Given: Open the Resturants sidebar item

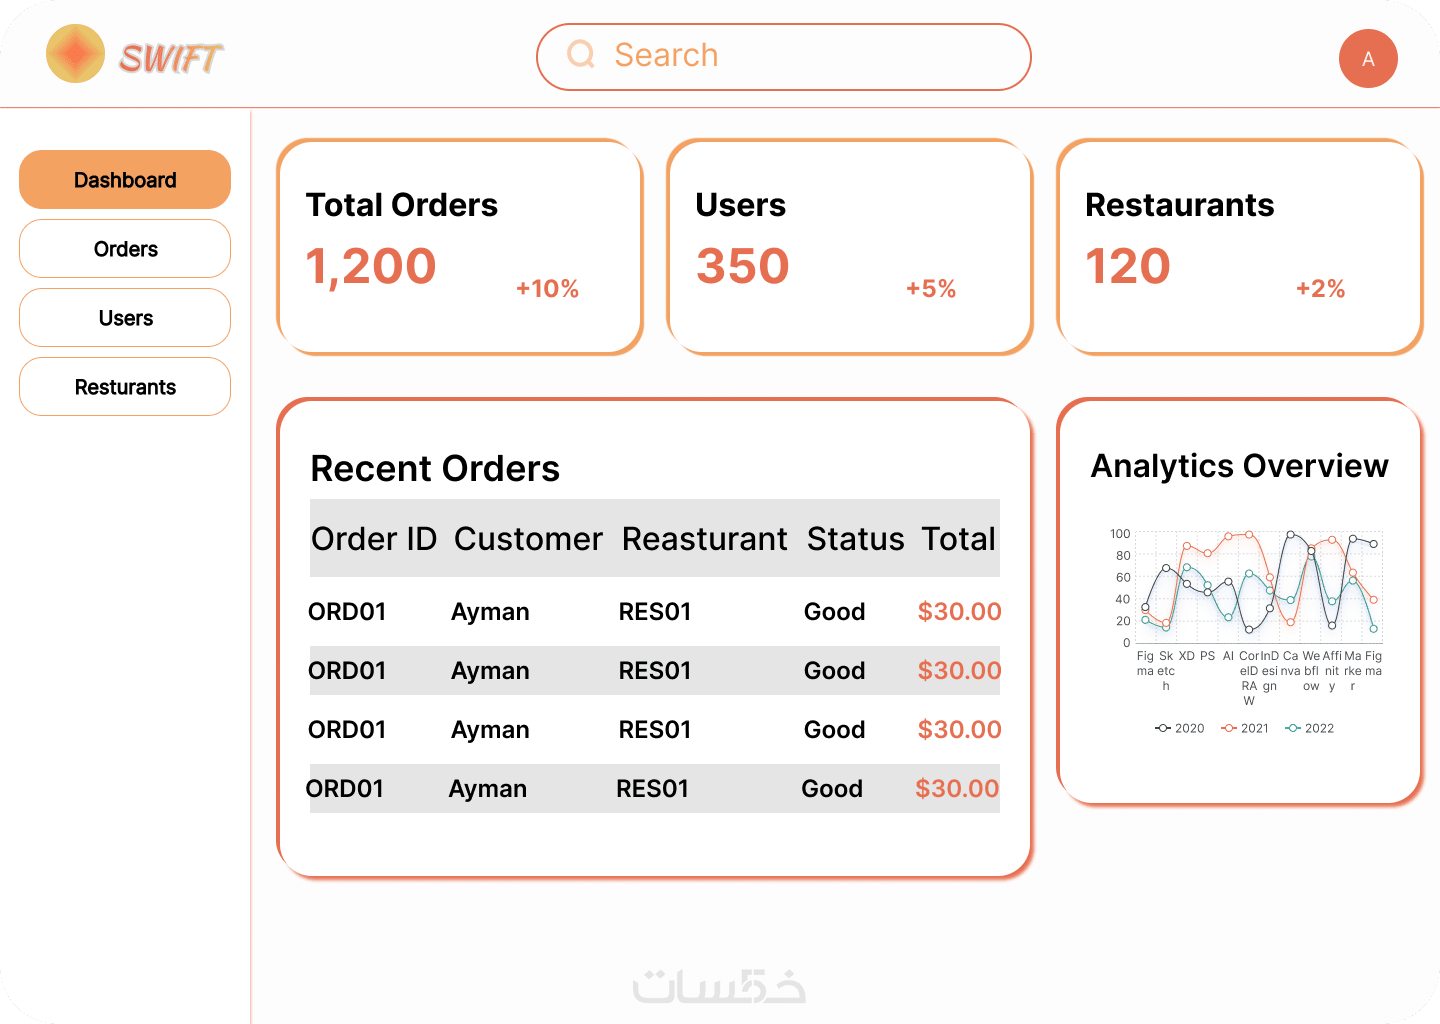Looking at the screenshot, I should pos(125,387).
